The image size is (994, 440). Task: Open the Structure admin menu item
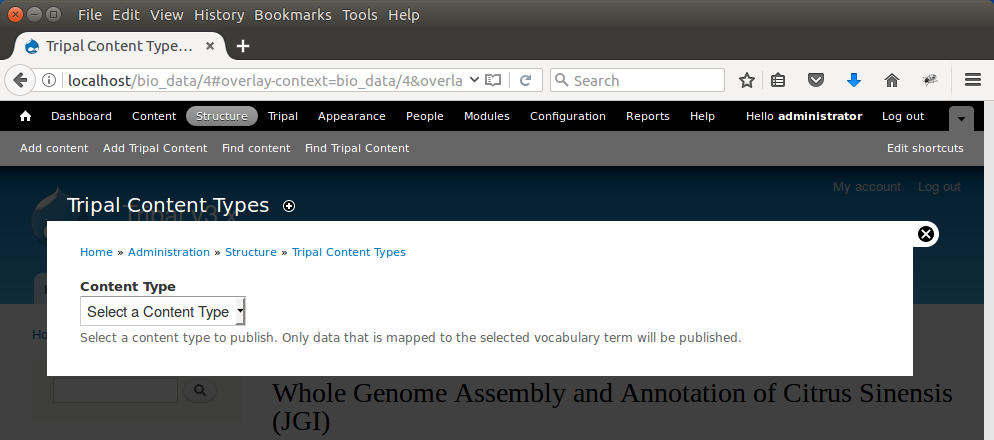point(222,116)
